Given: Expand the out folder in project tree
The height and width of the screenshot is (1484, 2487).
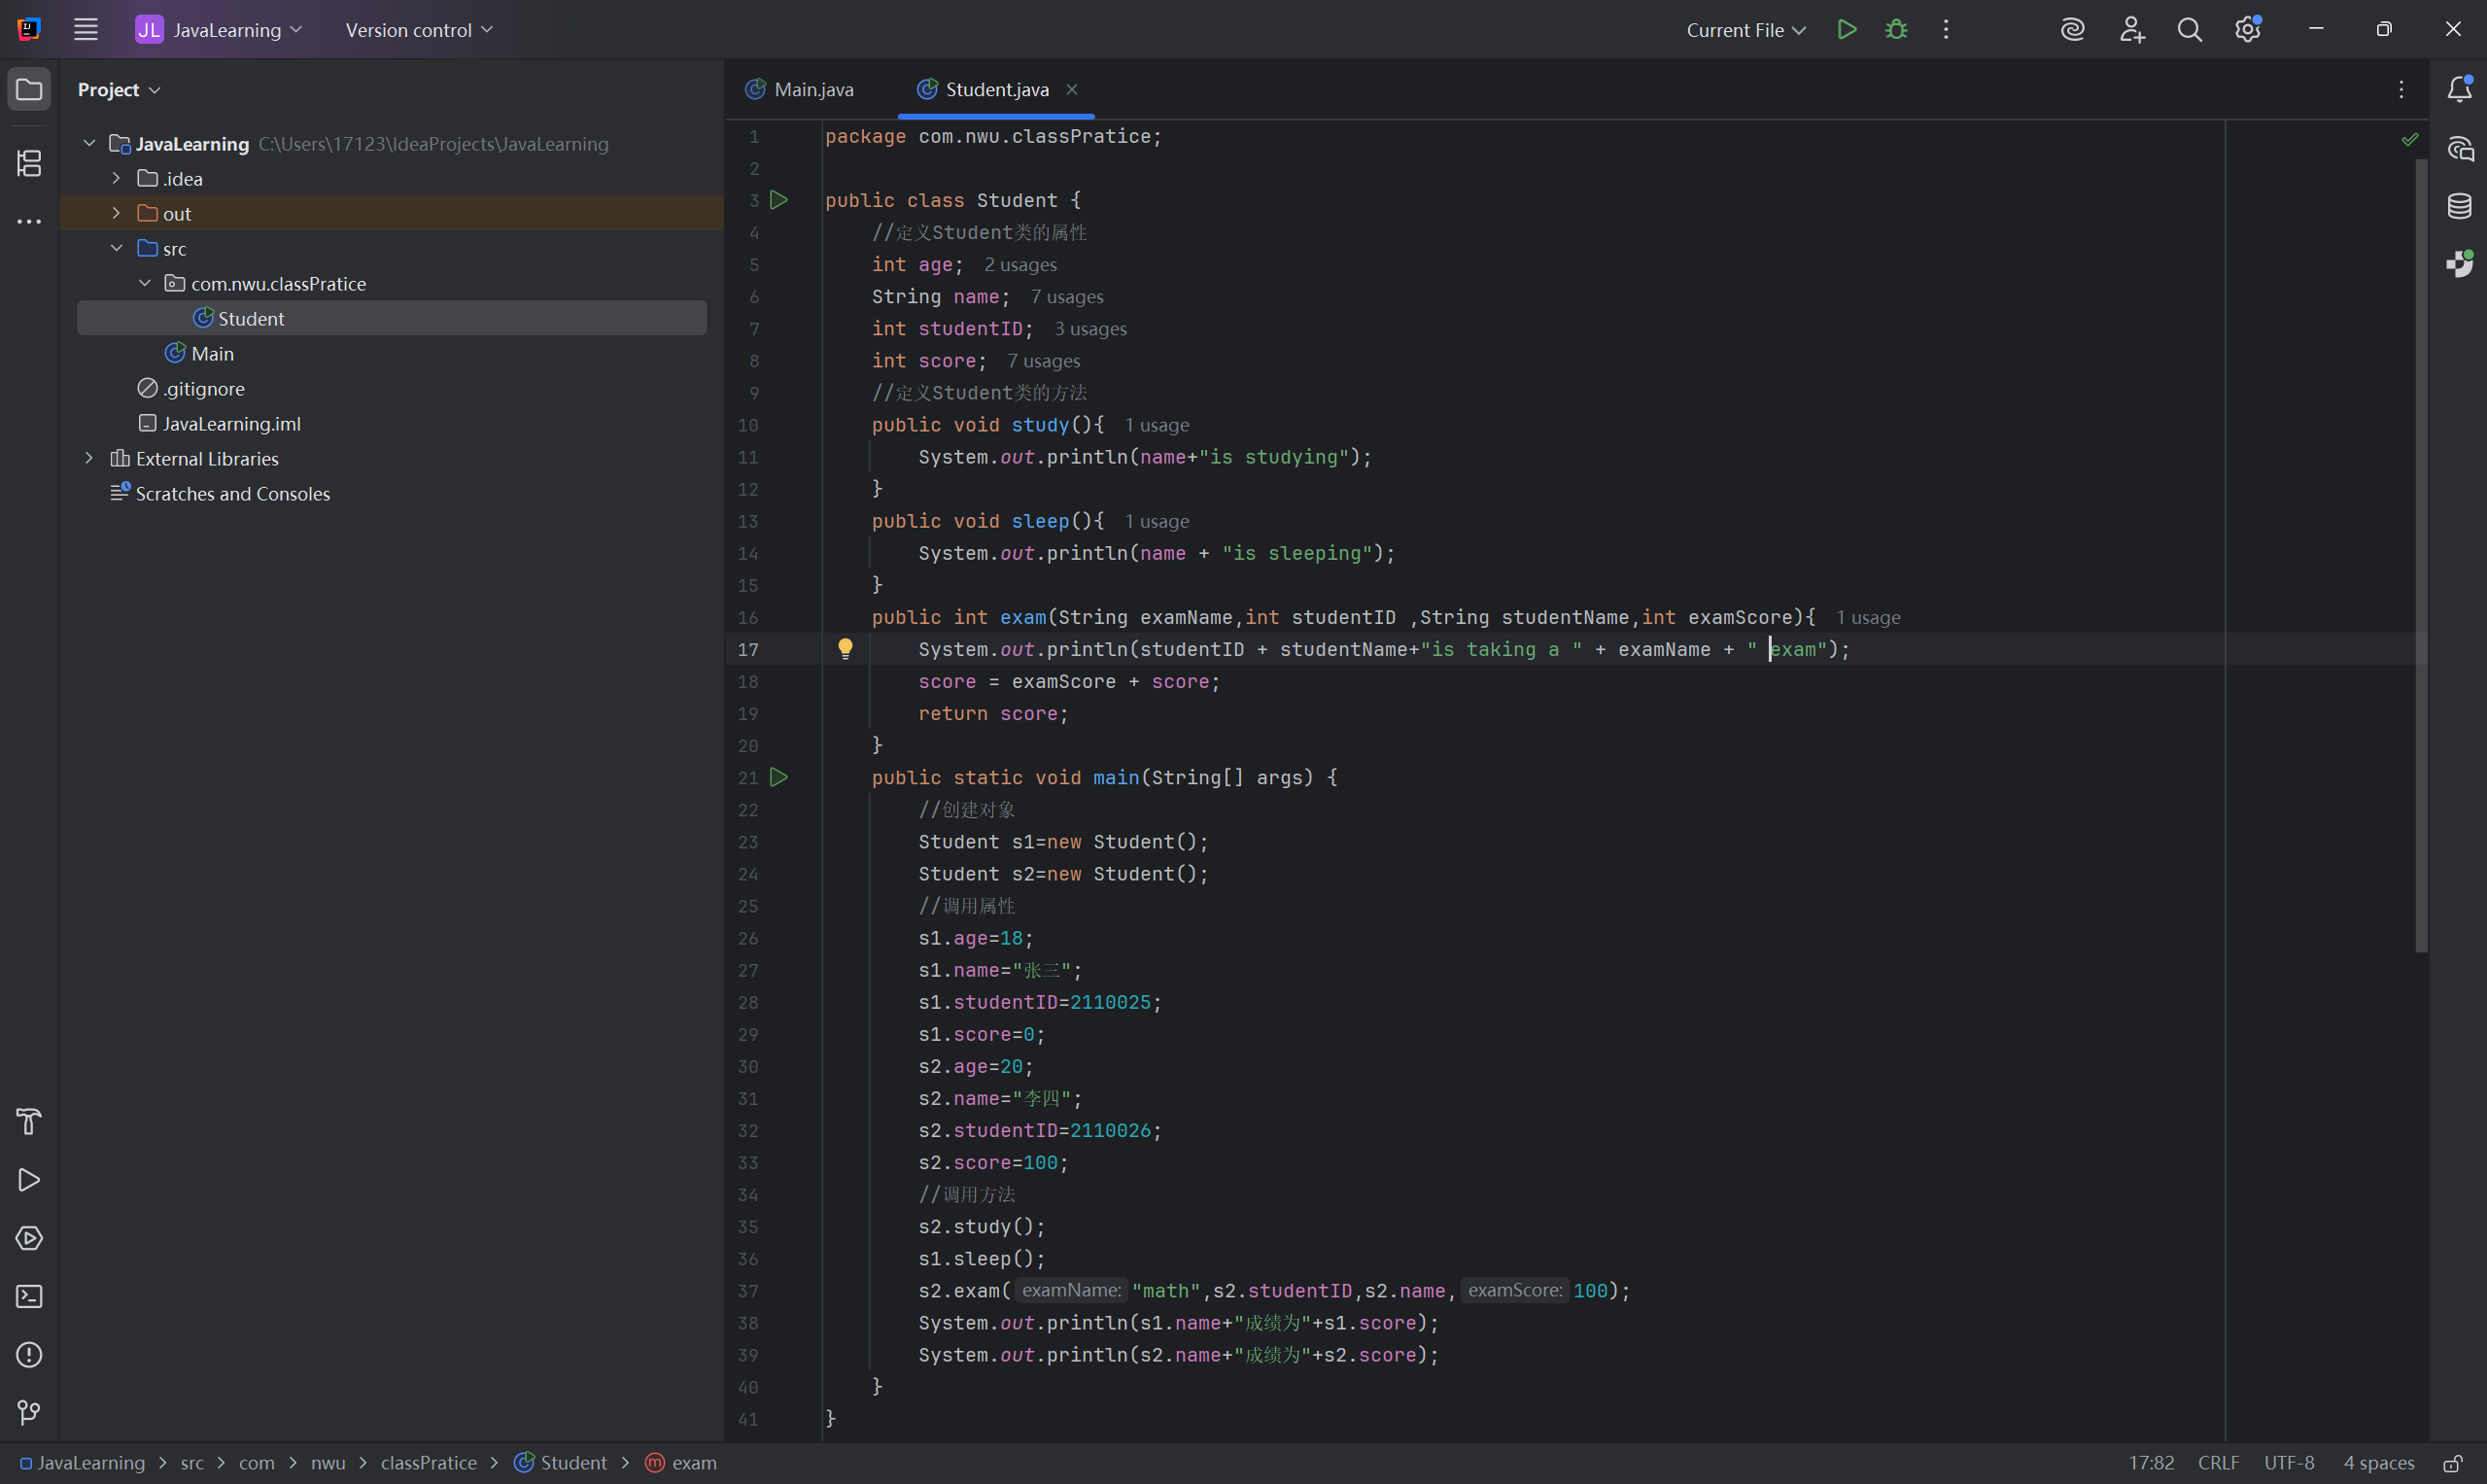Looking at the screenshot, I should tap(116, 213).
